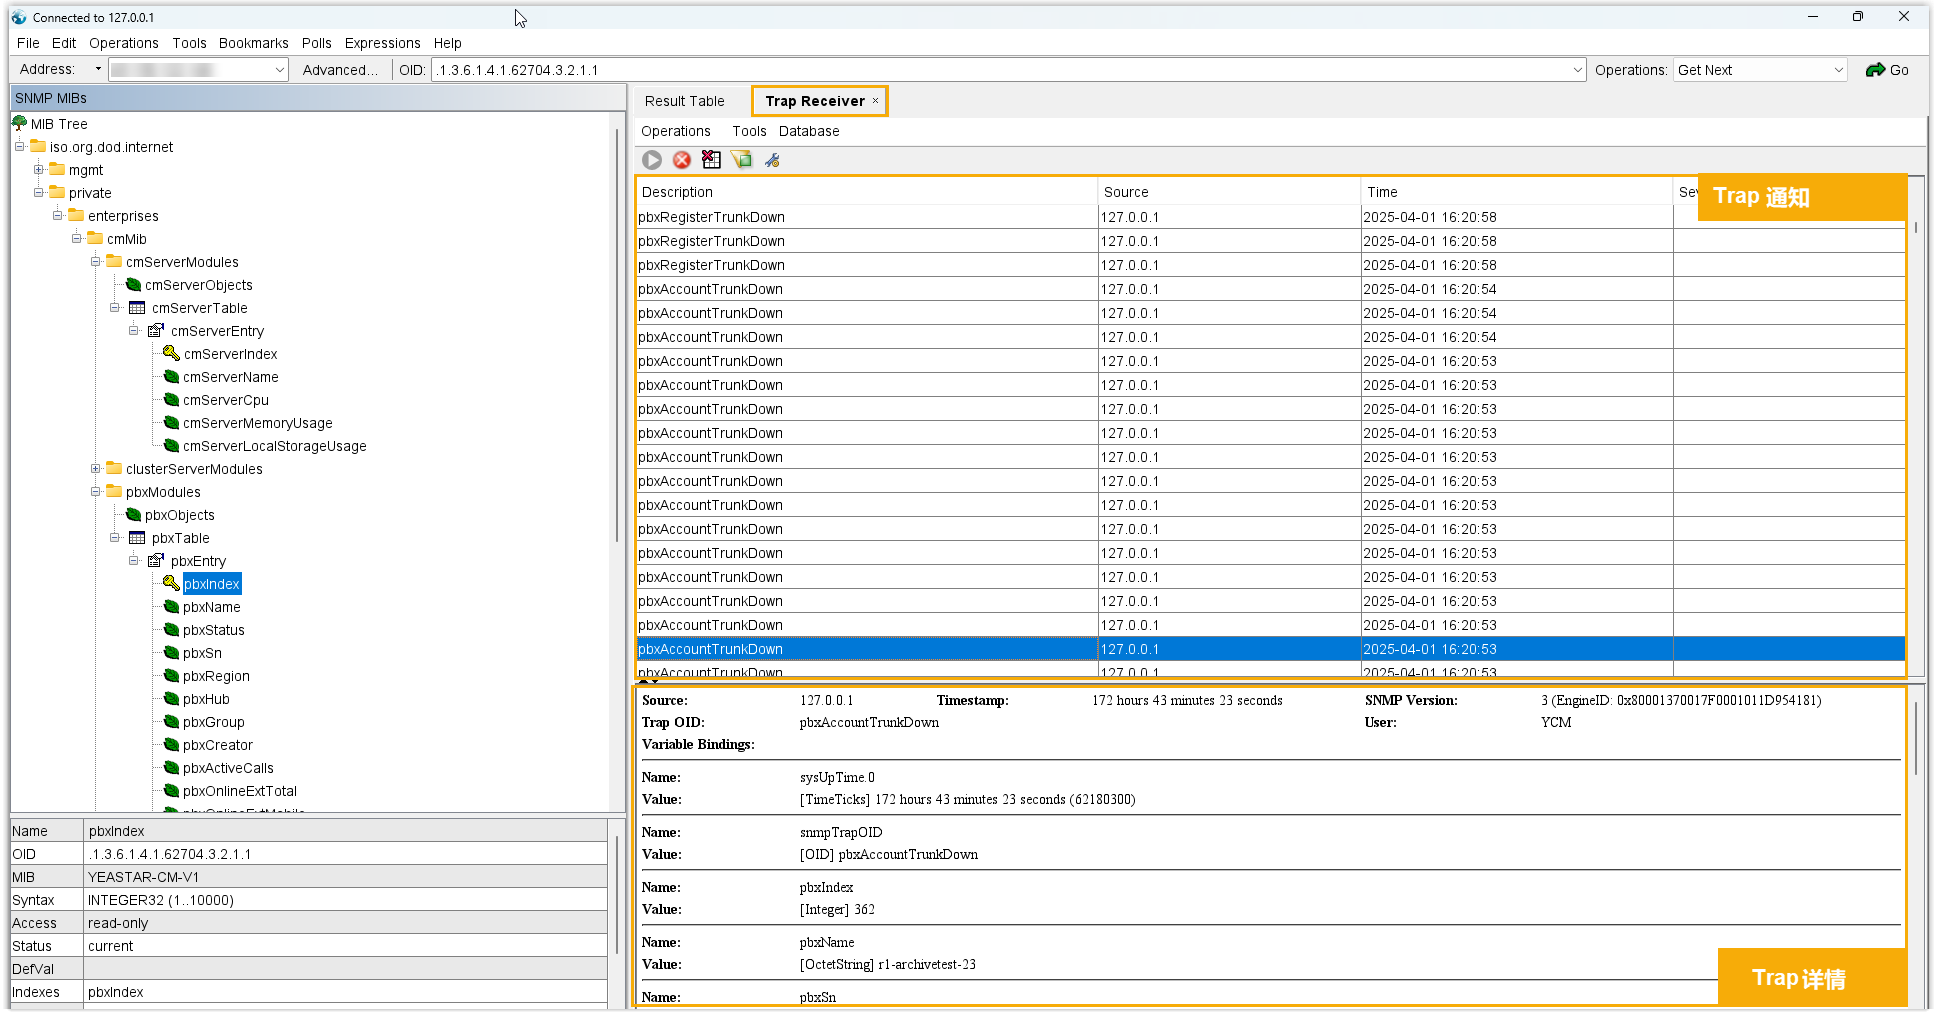Open Database menu in trap receiver
This screenshot has width=1937, height=1015.
808,131
